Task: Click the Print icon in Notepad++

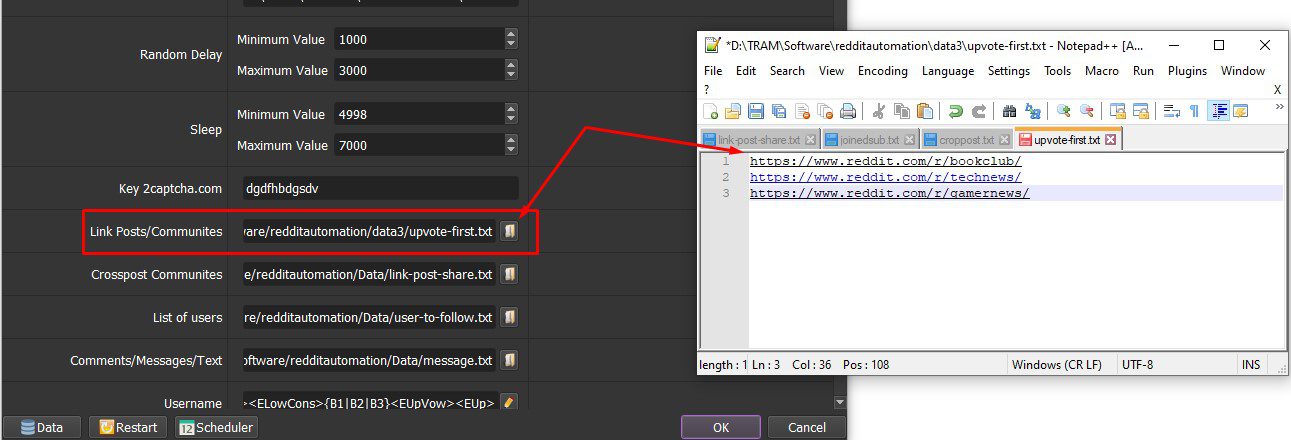Action: point(848,111)
